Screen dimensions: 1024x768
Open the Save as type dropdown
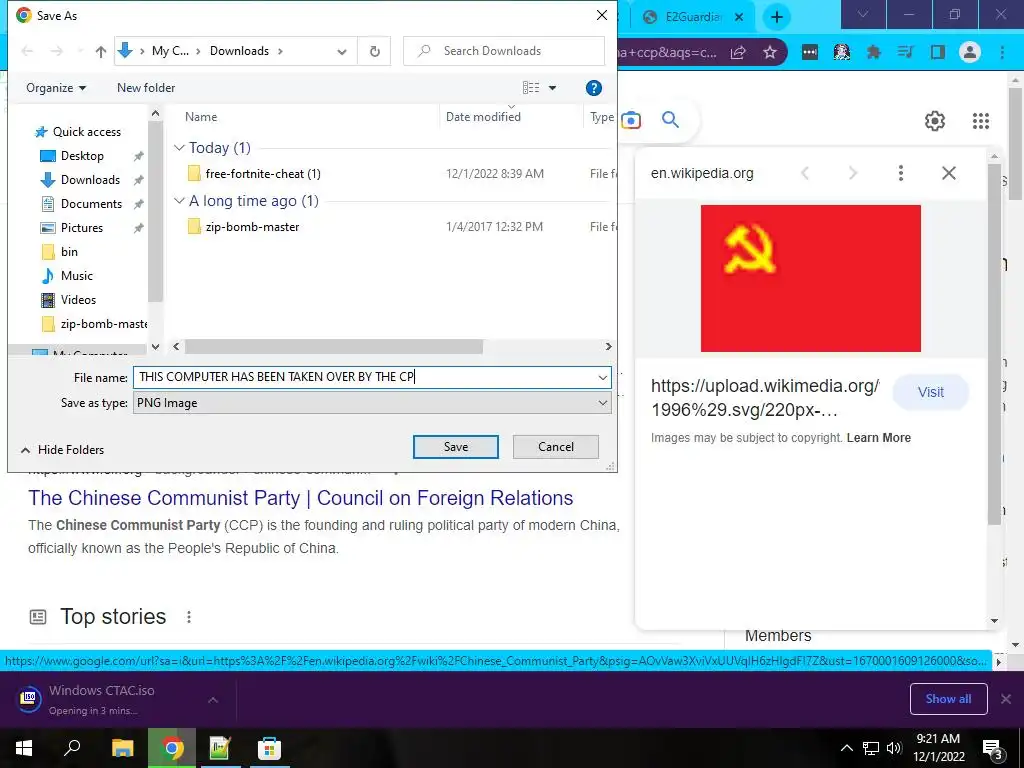[x=372, y=403]
